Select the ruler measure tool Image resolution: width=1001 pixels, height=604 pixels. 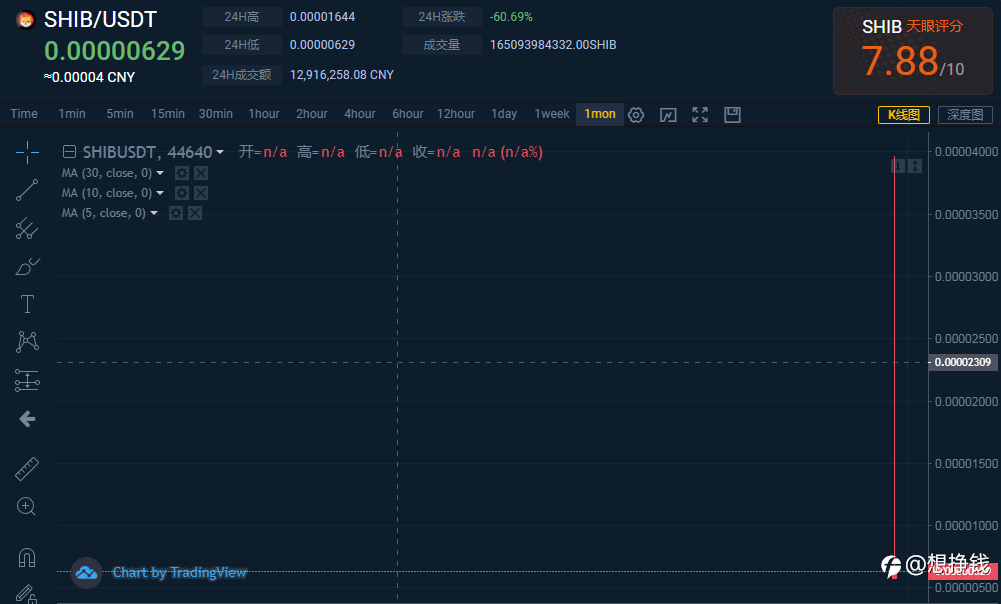click(27, 469)
